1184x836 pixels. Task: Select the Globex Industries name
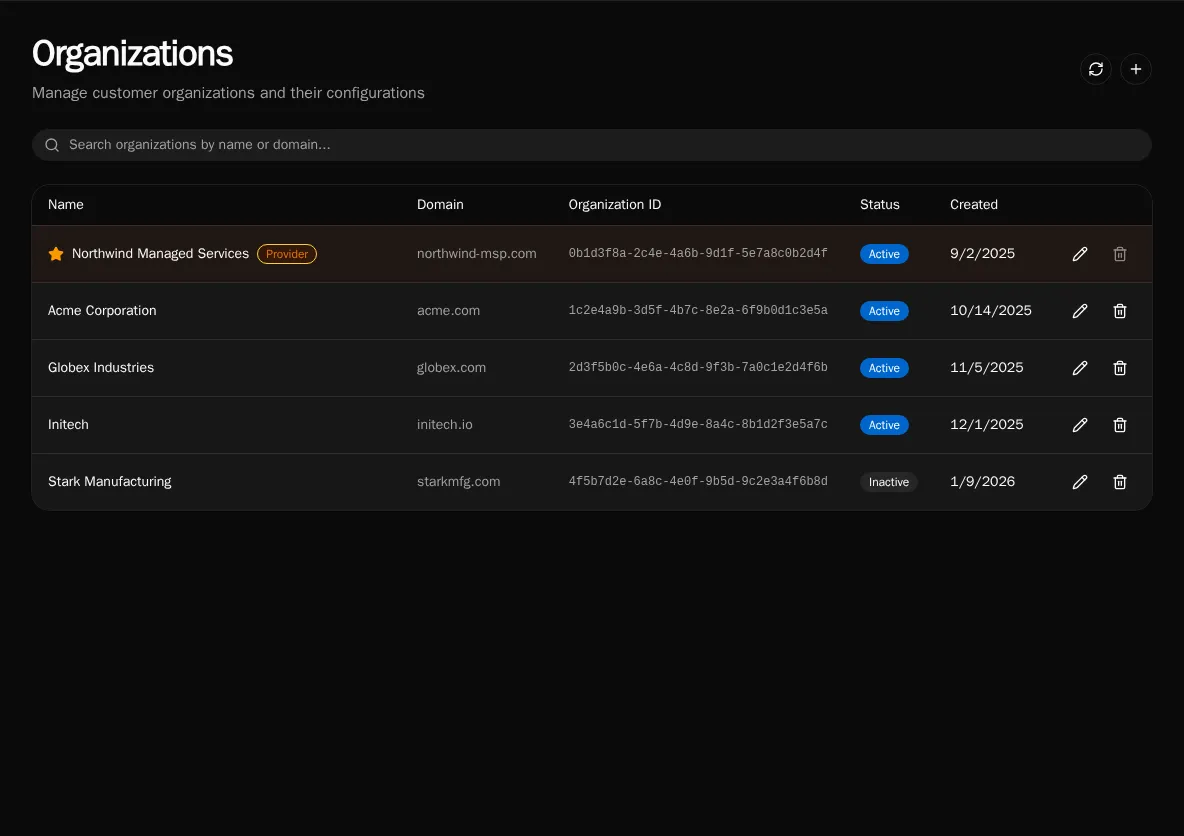coord(101,368)
